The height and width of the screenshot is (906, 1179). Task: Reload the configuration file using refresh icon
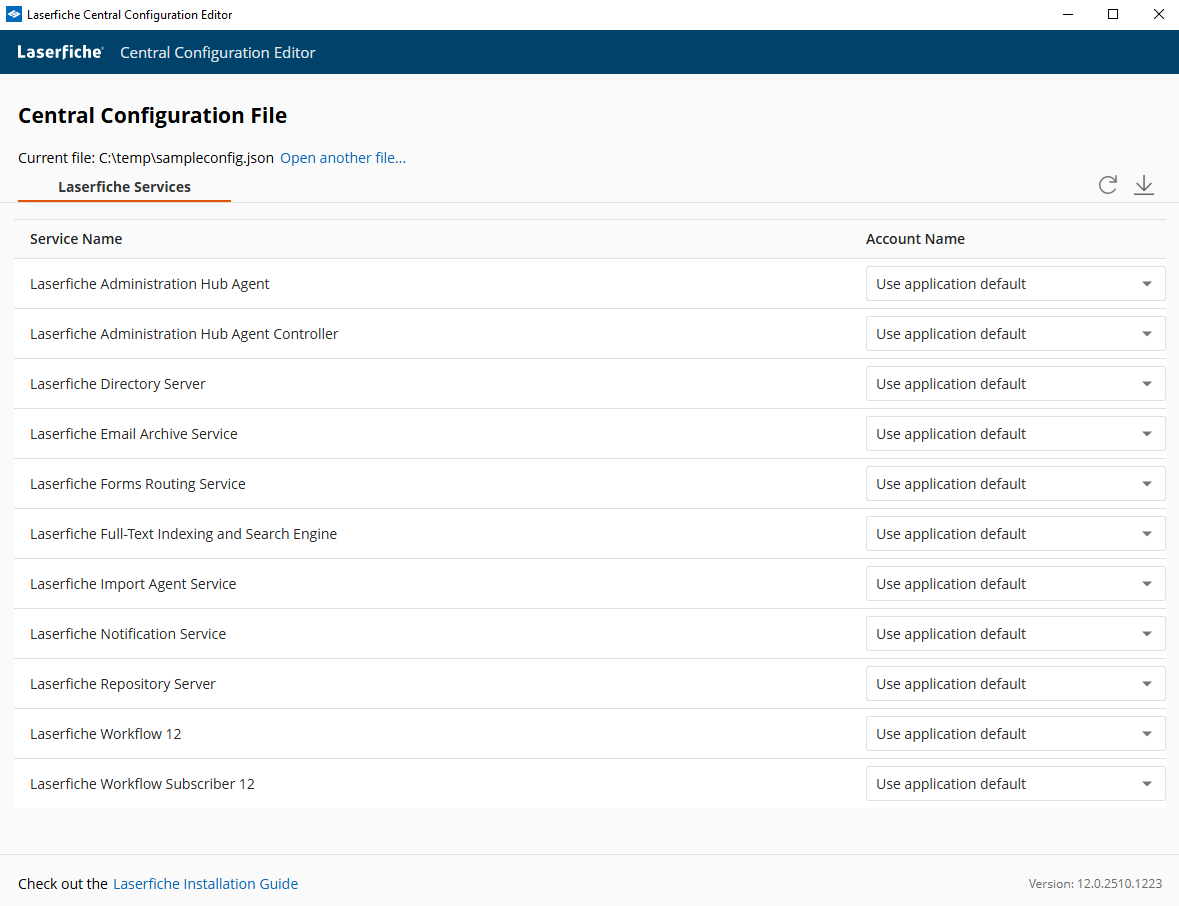coord(1107,185)
